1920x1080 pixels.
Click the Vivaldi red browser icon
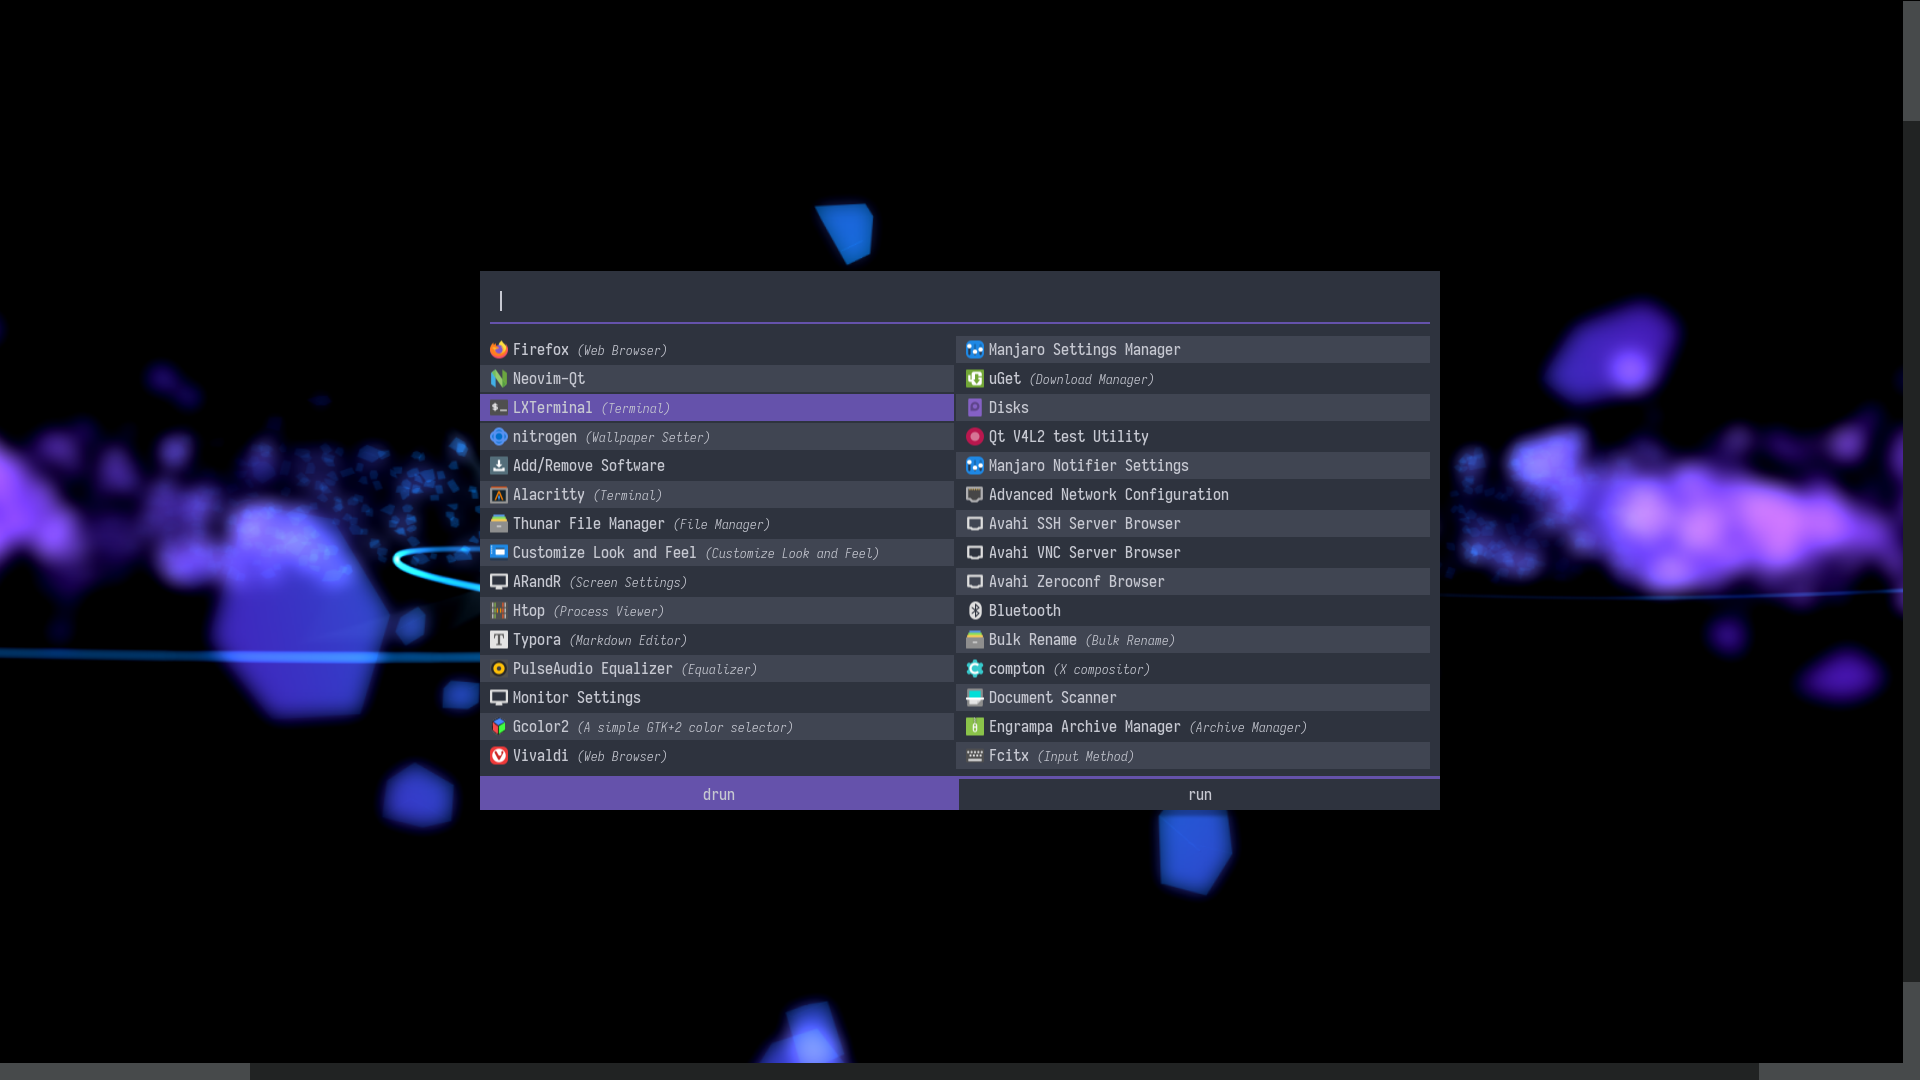(x=498, y=756)
